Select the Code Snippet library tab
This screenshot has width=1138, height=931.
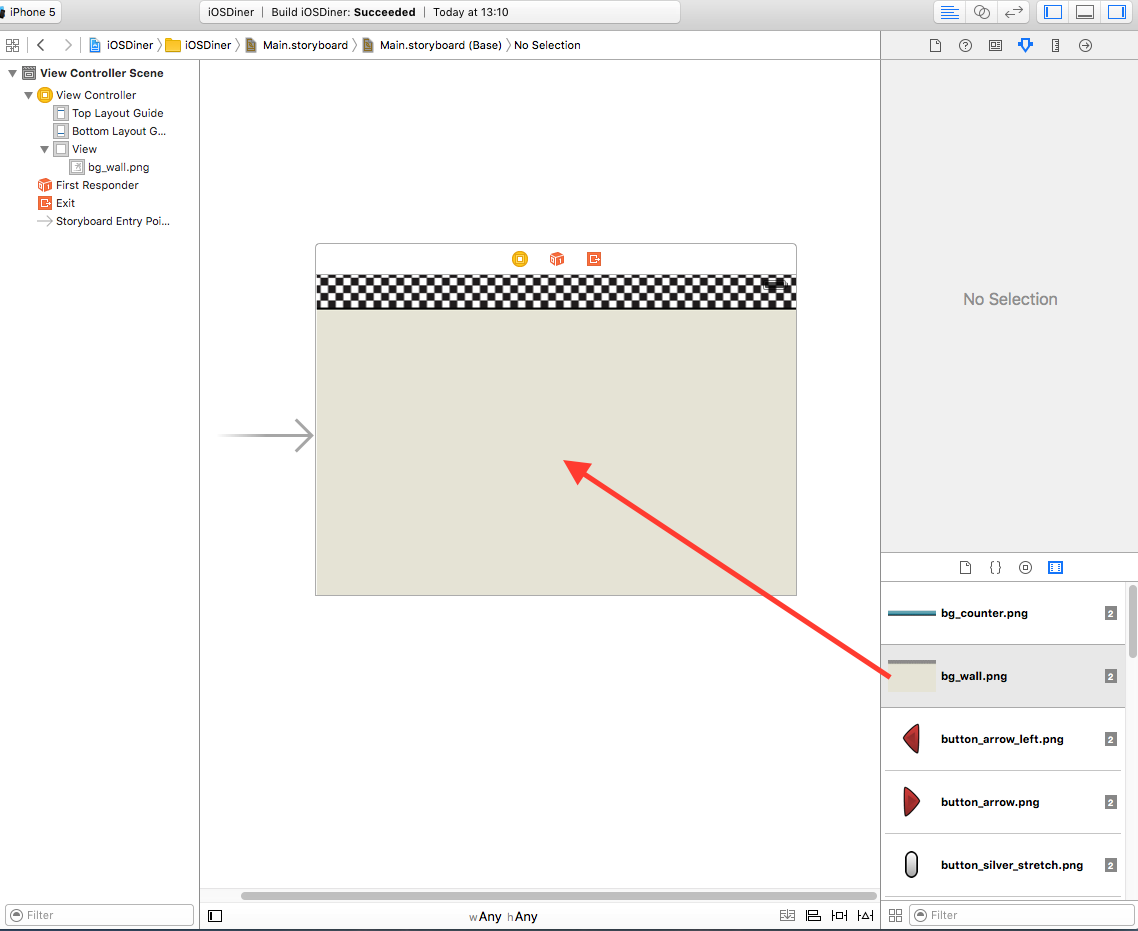(x=995, y=567)
